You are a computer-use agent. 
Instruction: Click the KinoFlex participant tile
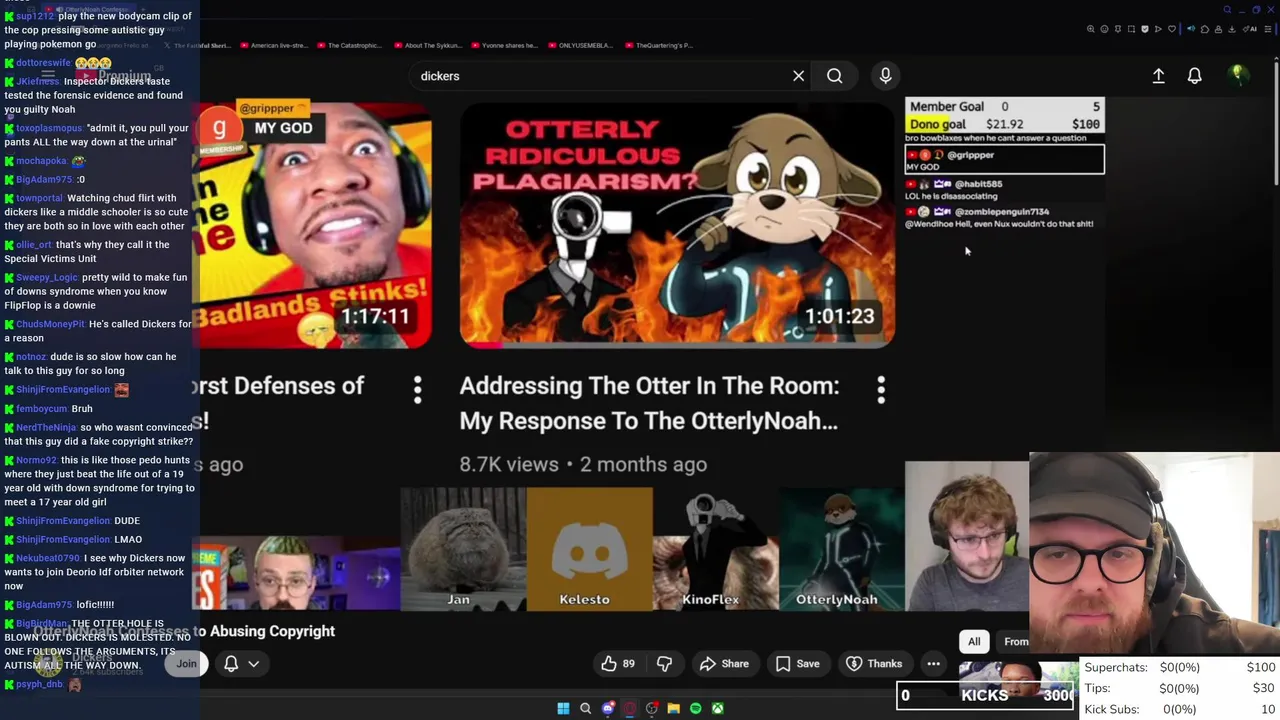point(715,549)
